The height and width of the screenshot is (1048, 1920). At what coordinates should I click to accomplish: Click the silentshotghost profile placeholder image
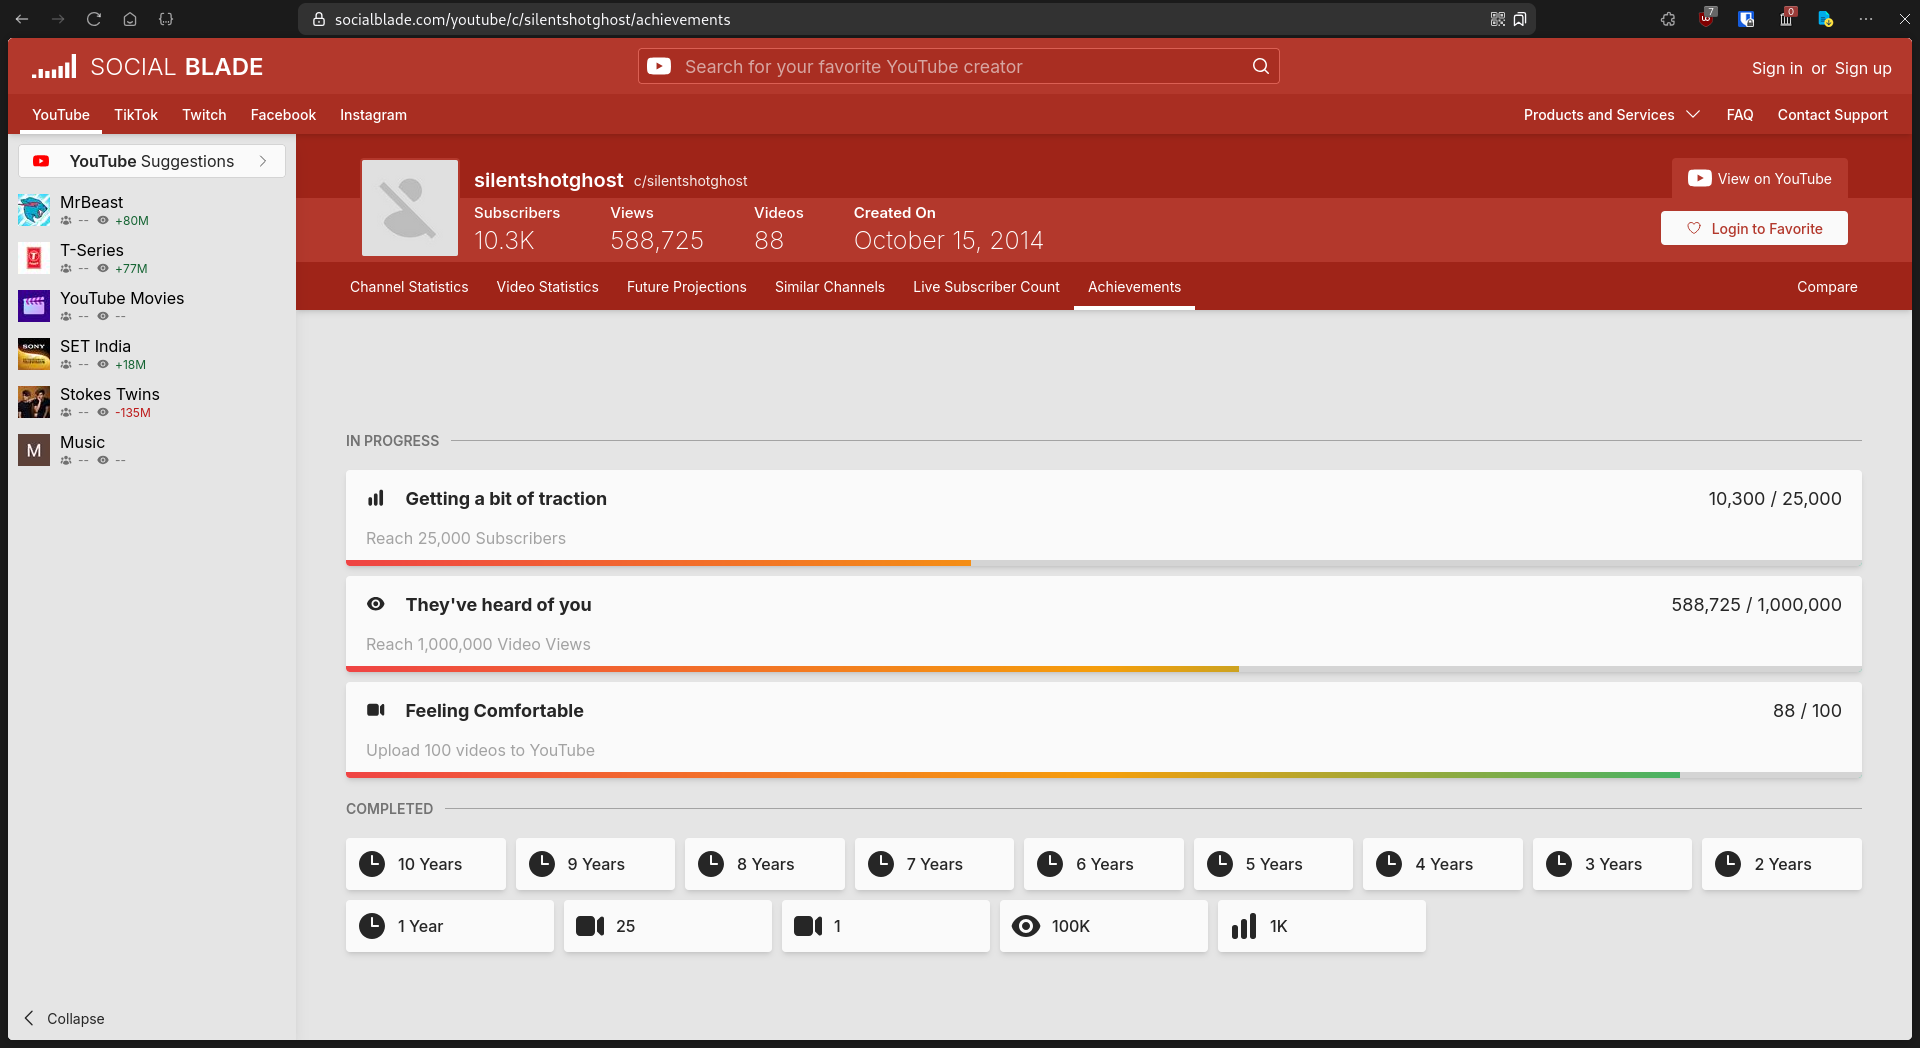click(410, 208)
